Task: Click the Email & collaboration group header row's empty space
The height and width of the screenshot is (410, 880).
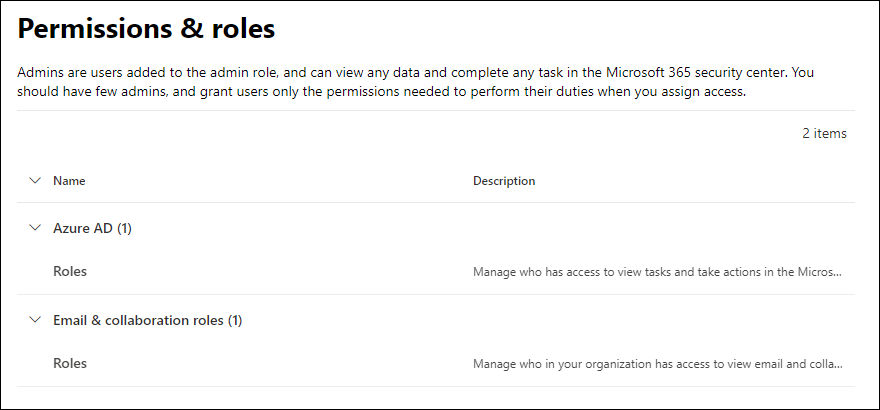Action: coord(550,320)
